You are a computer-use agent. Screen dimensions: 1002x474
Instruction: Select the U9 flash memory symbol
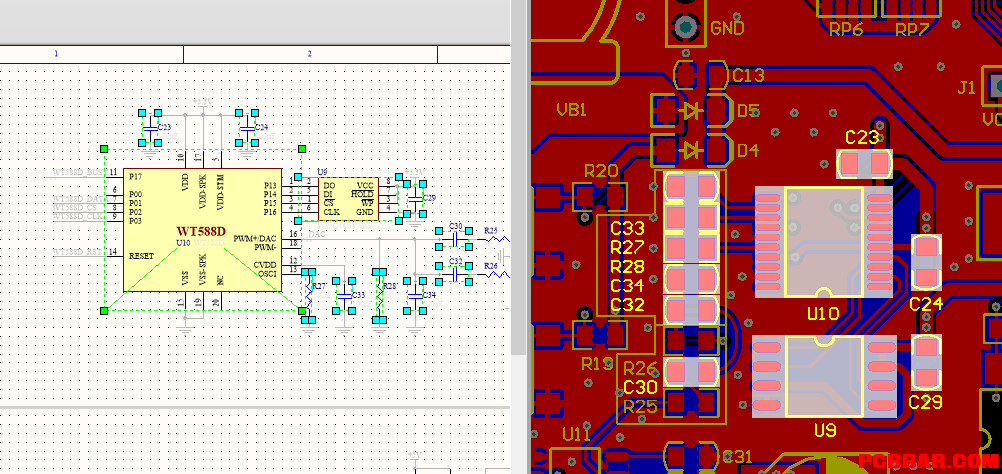coord(347,198)
